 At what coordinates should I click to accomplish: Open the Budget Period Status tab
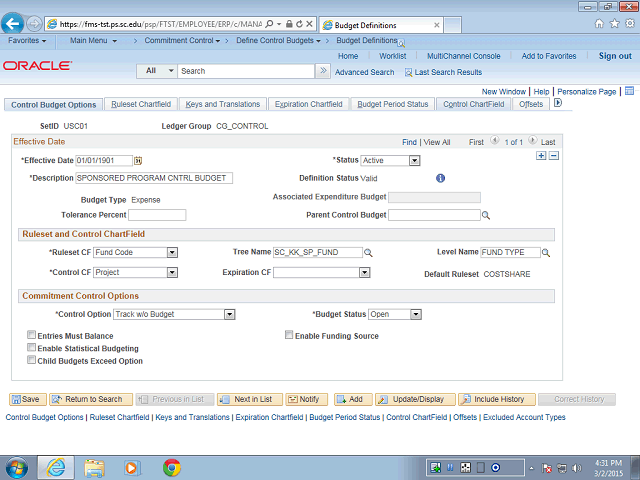[393, 104]
